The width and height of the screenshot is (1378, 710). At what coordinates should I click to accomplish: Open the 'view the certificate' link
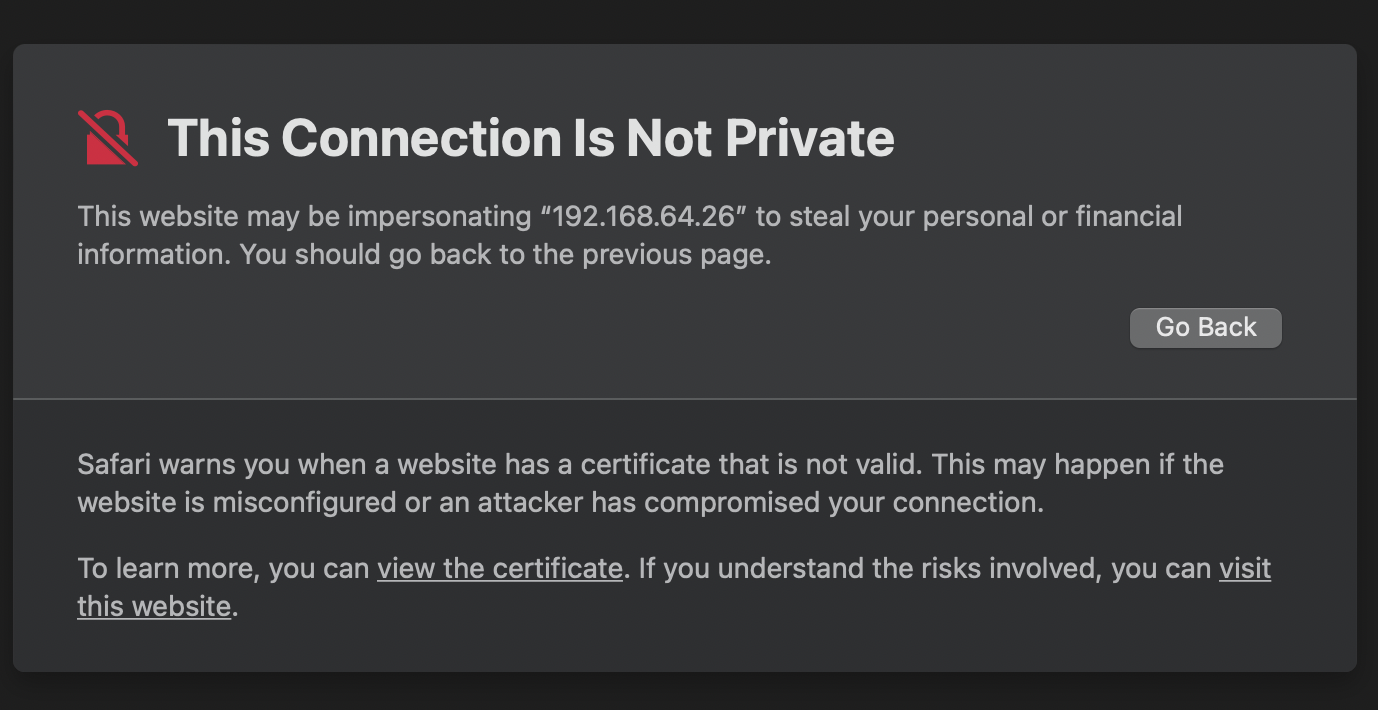pyautogui.click(x=500, y=568)
